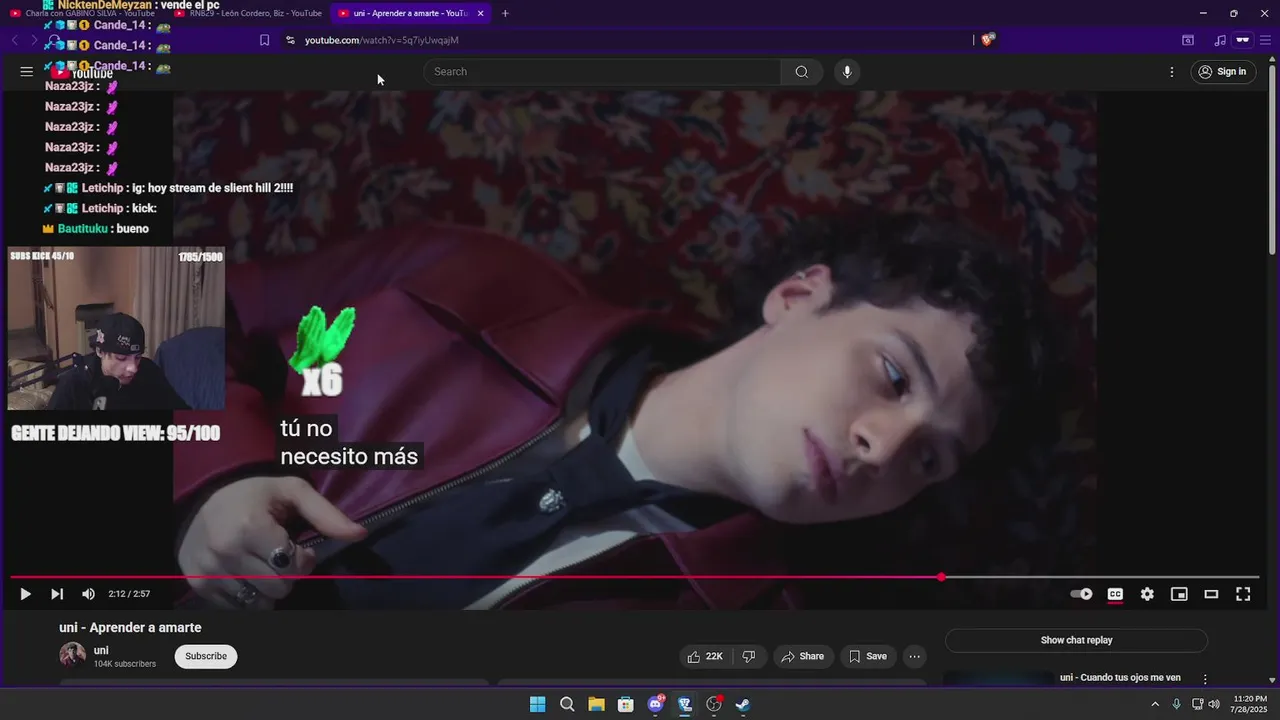
Task: Click the system tray microphone icon
Action: pyautogui.click(x=1177, y=704)
